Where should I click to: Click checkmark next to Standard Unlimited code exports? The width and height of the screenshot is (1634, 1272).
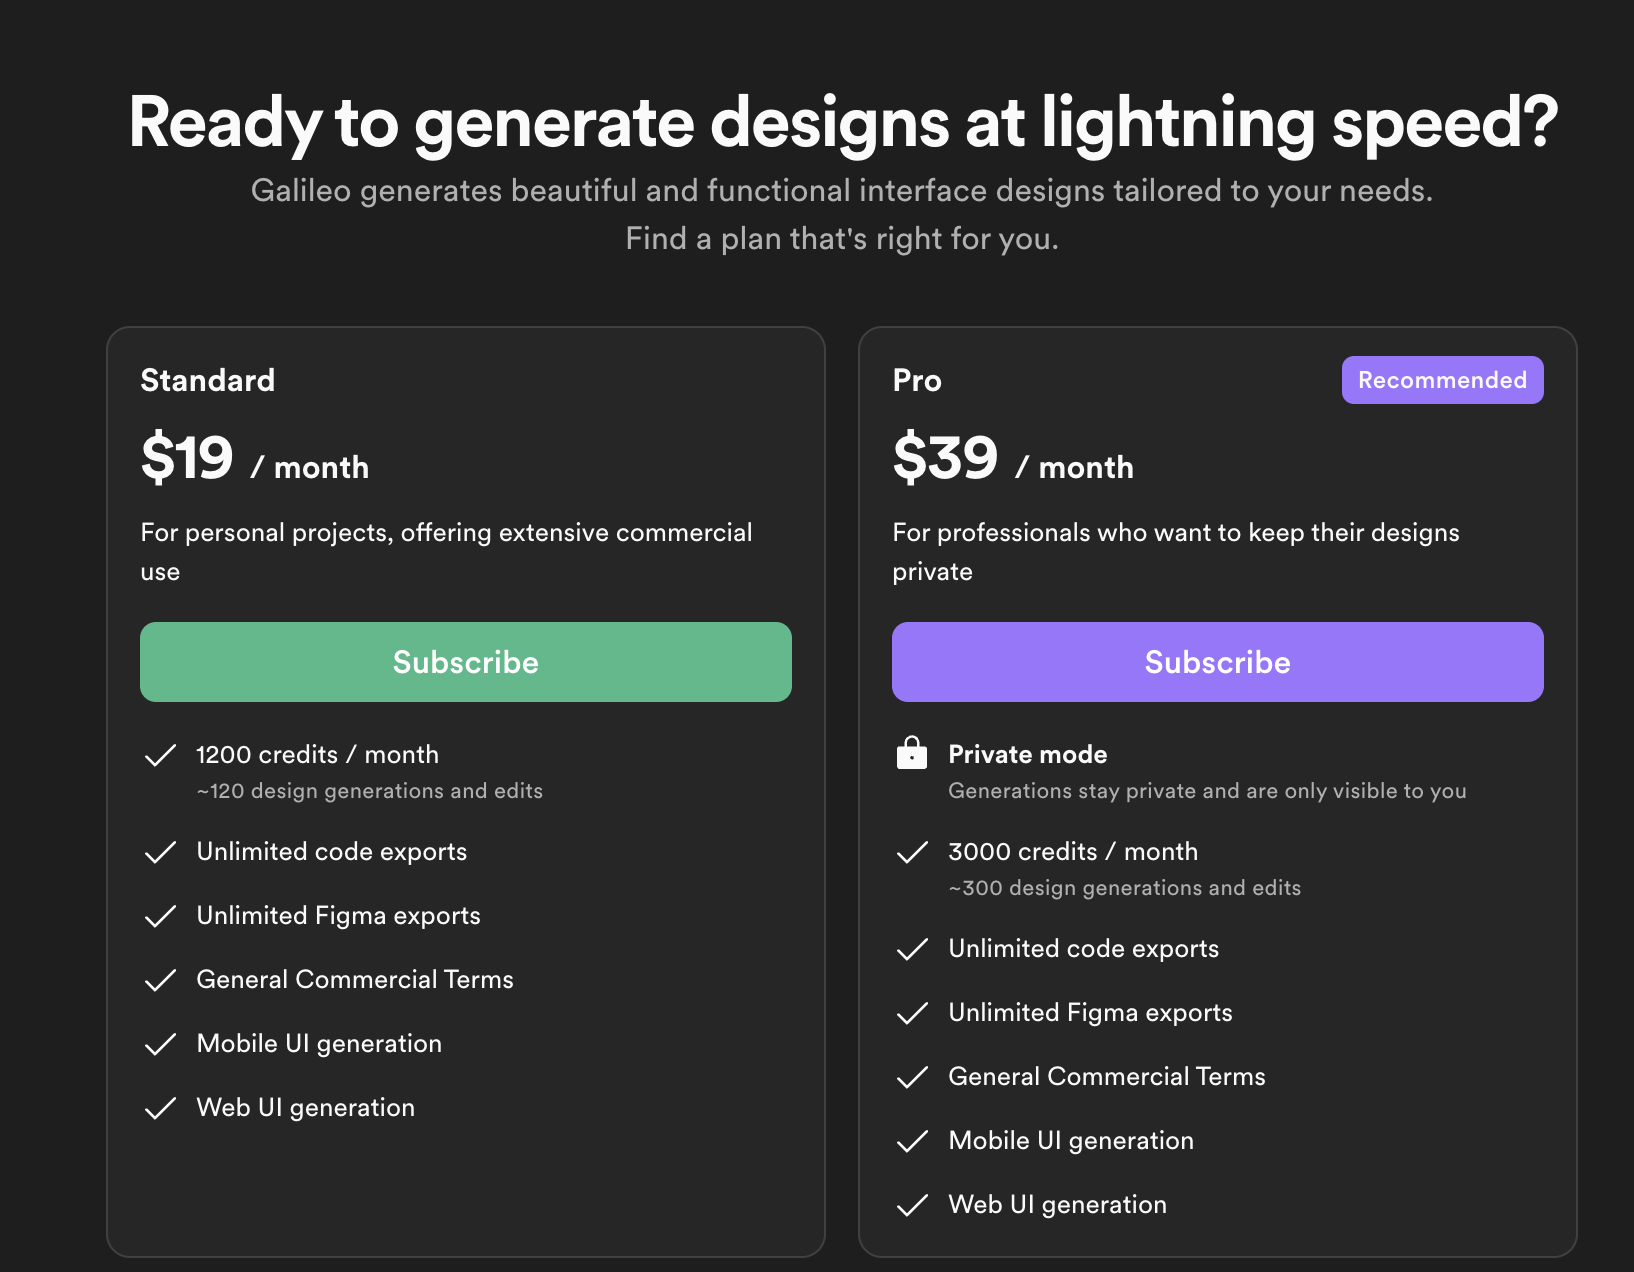point(160,852)
